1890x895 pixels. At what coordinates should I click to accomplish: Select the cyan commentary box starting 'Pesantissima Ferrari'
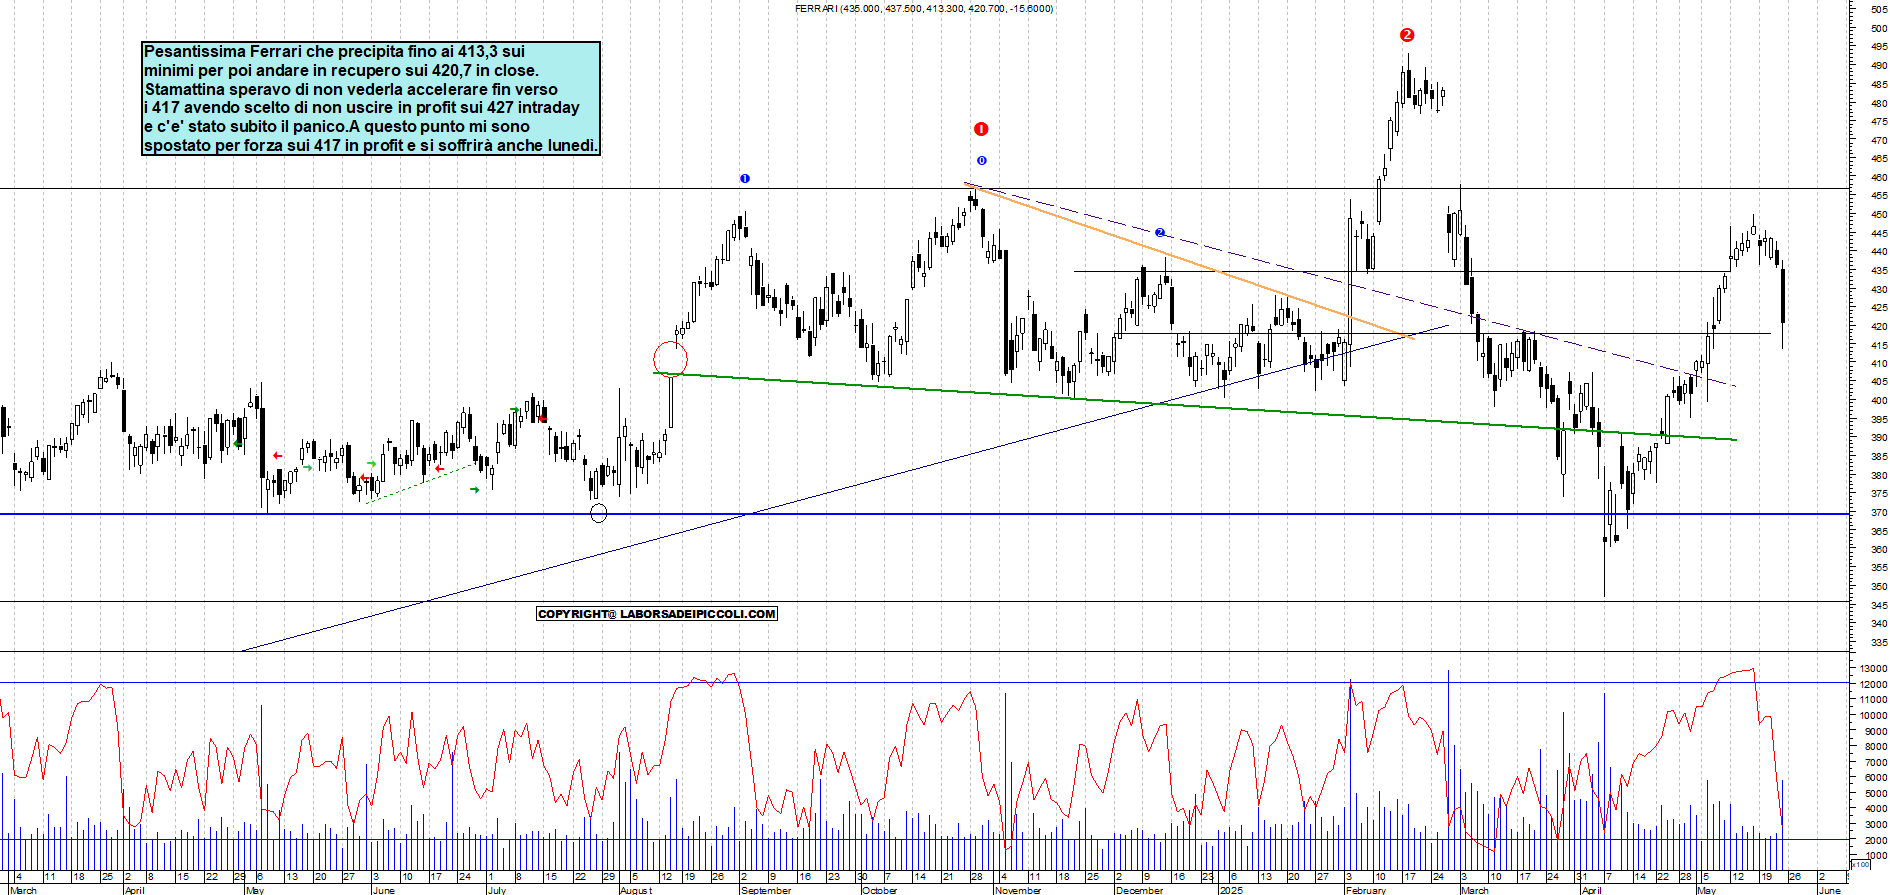coord(371,98)
